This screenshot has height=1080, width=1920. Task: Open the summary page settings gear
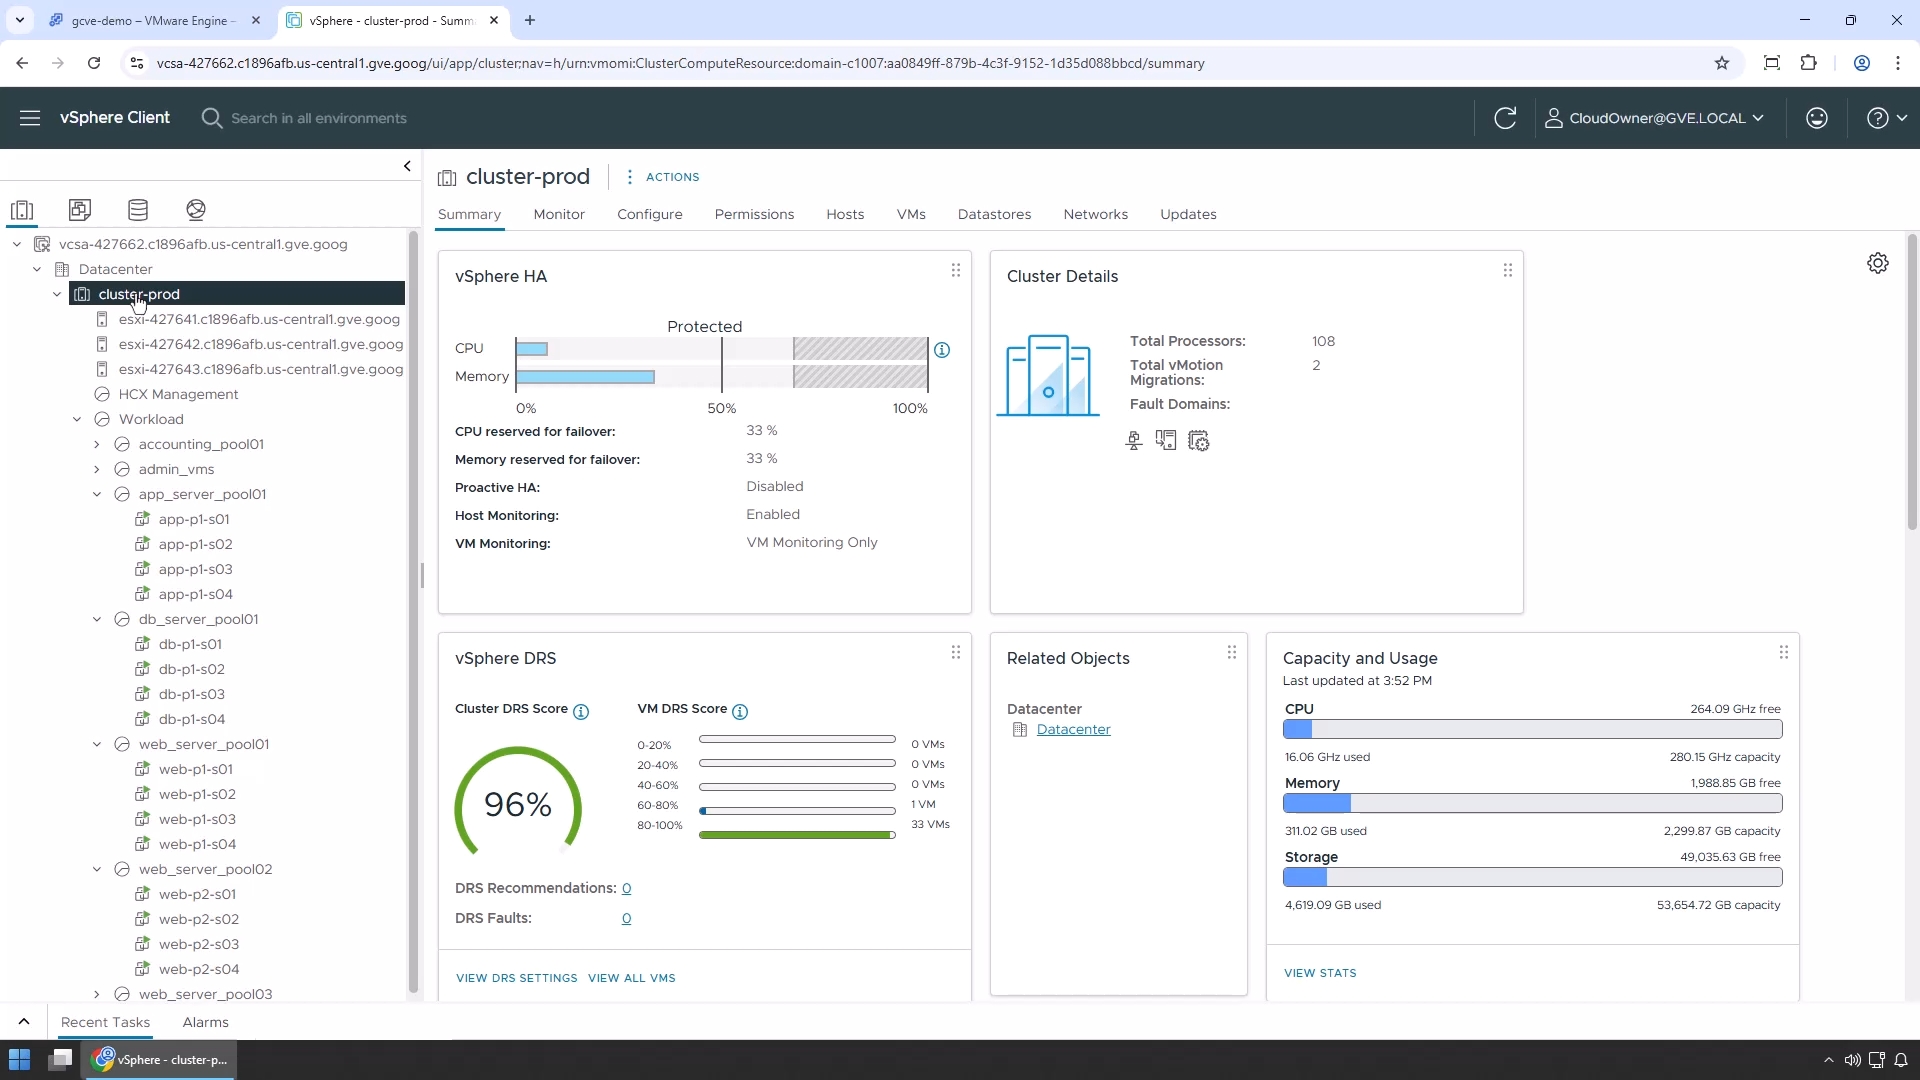(x=1878, y=263)
